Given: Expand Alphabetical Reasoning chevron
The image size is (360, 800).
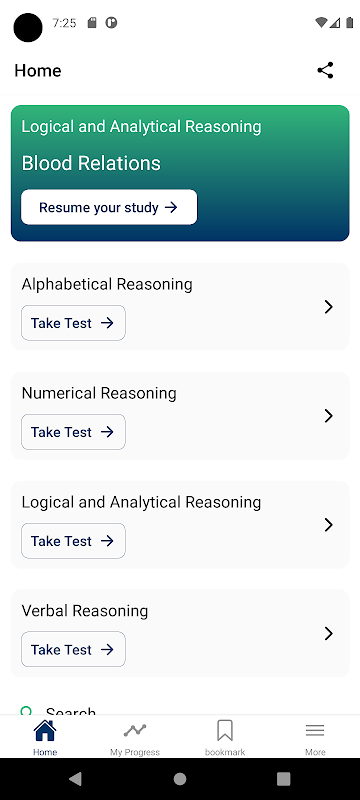Looking at the screenshot, I should coord(329,307).
